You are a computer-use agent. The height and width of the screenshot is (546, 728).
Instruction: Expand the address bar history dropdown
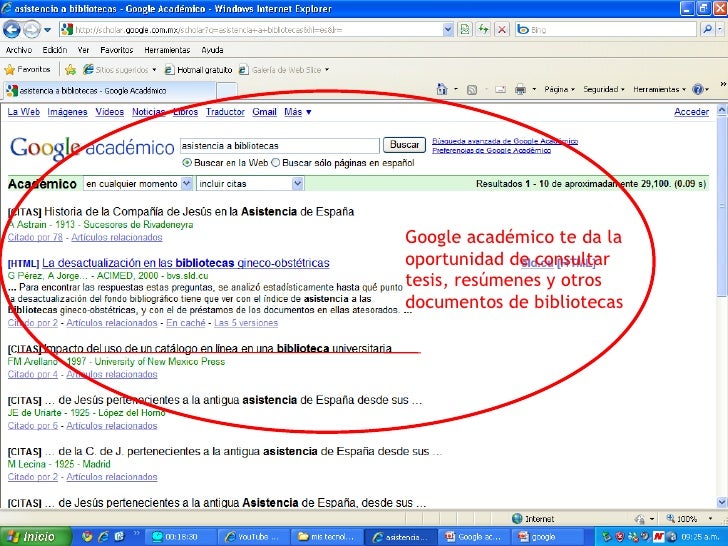[448, 30]
